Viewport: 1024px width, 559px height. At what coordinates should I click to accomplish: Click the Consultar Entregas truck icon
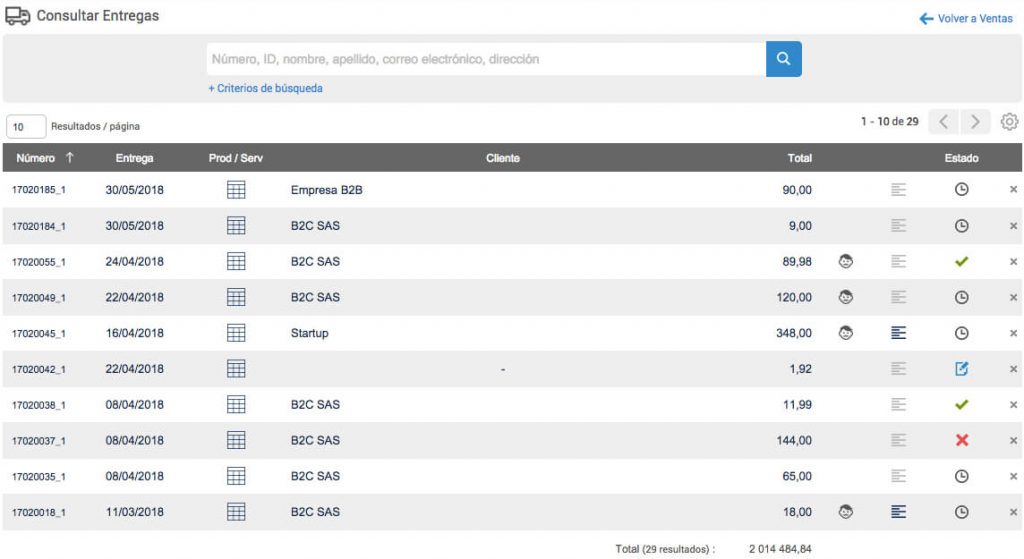coord(18,16)
